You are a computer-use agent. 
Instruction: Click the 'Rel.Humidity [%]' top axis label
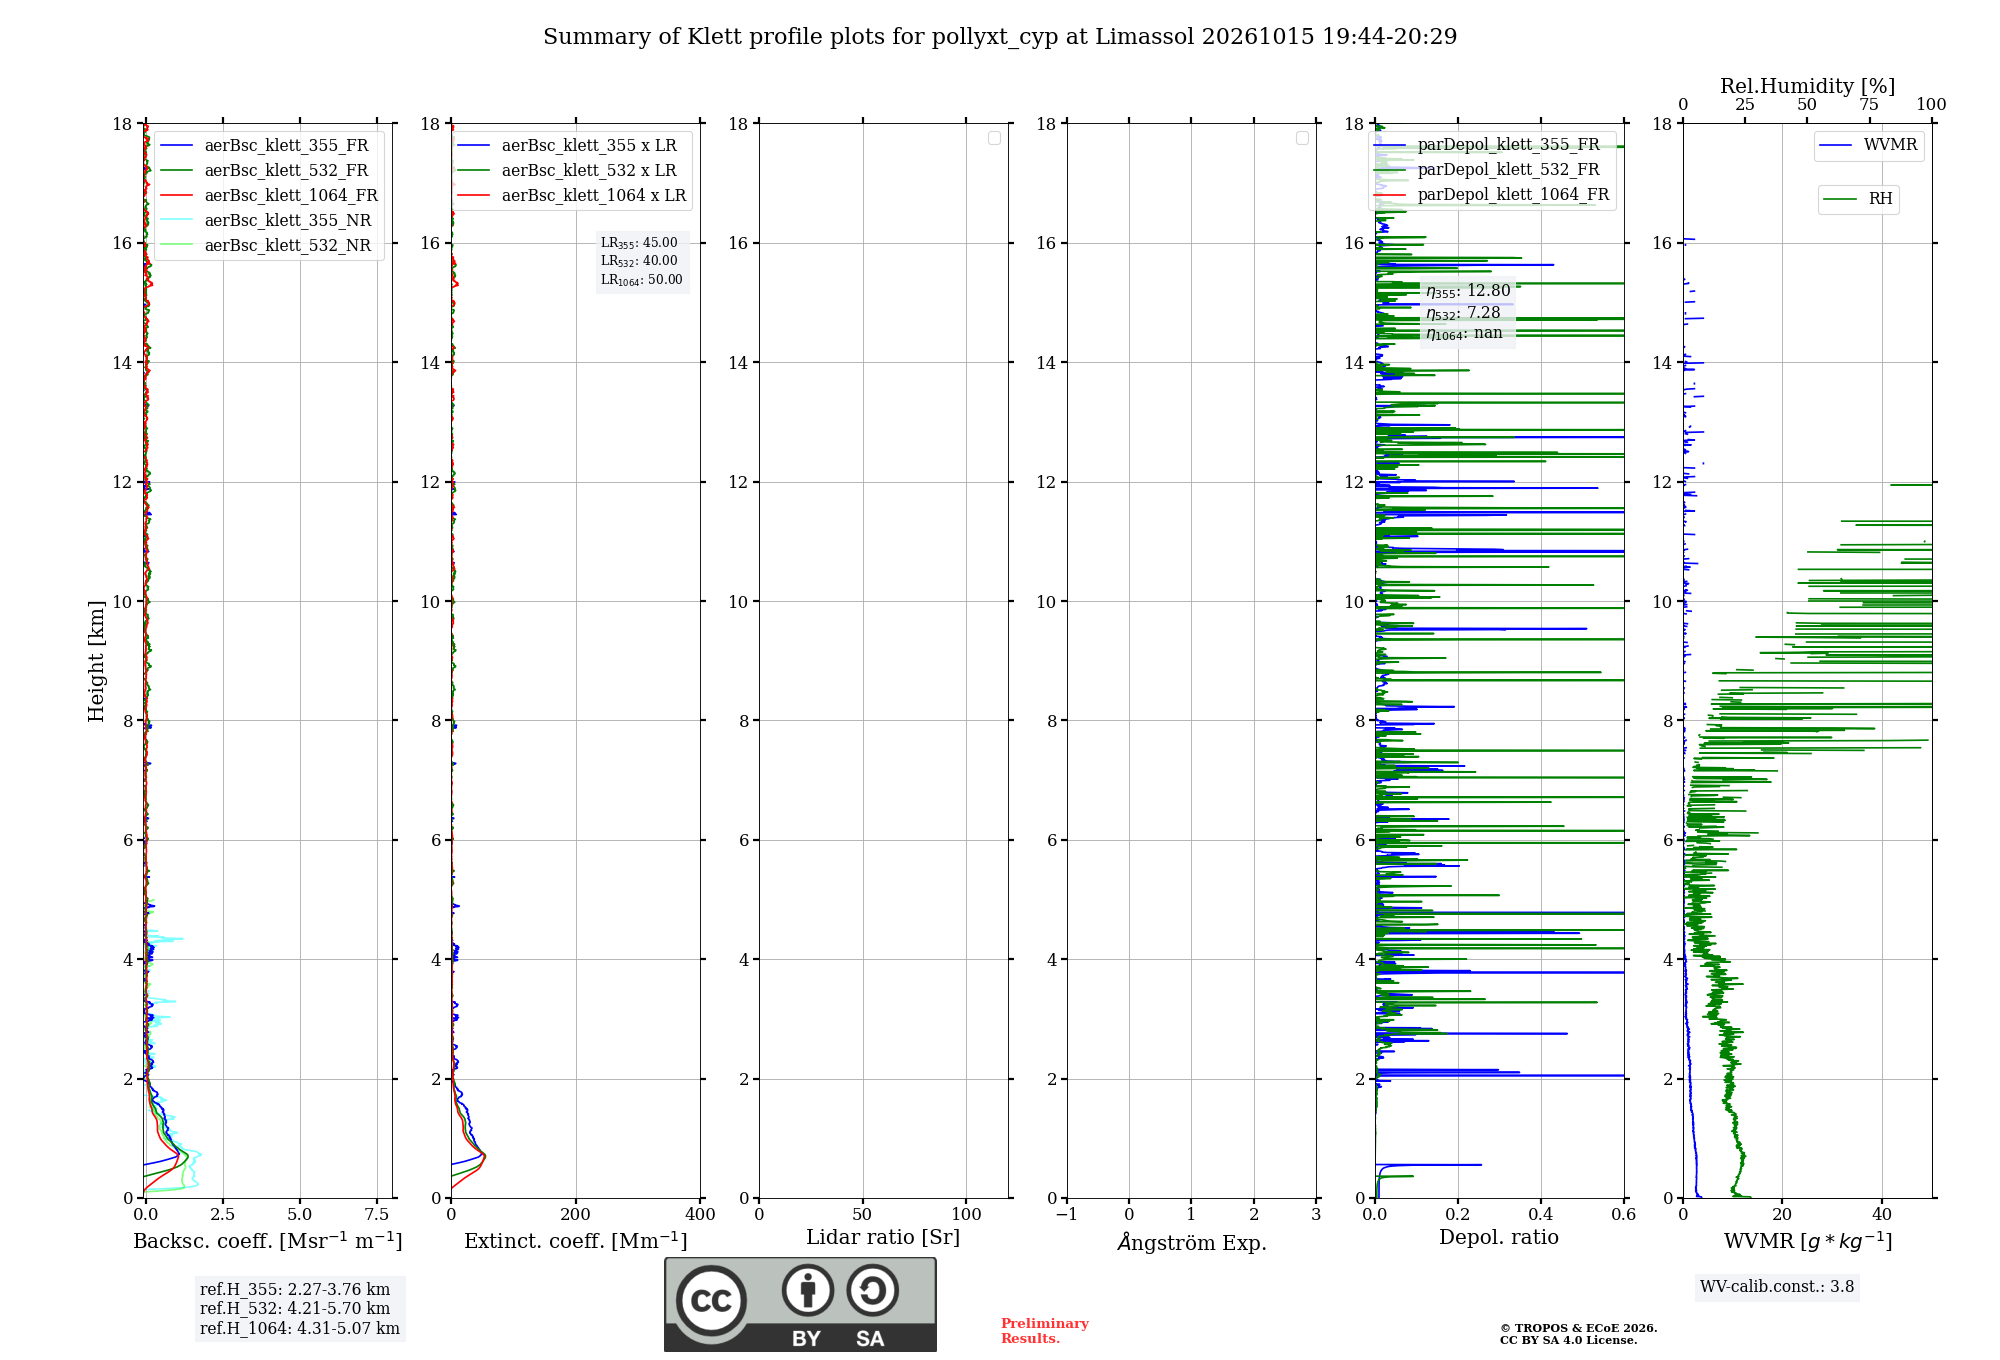click(1808, 86)
